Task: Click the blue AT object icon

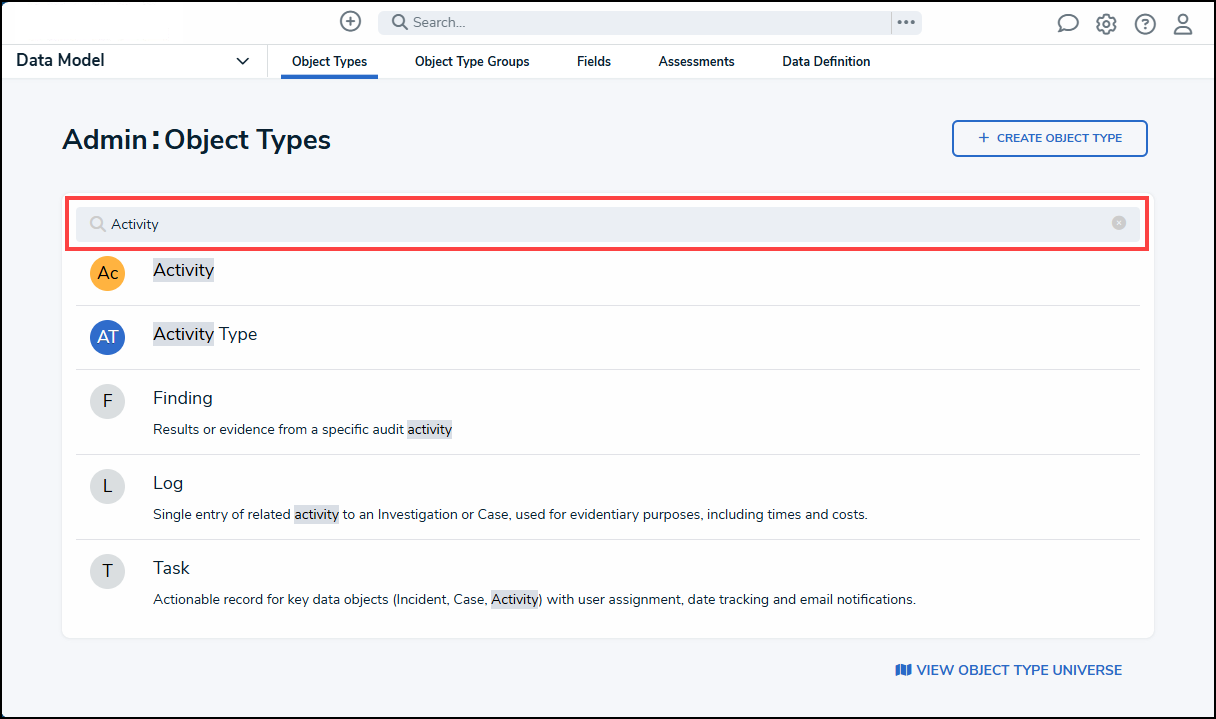Action: point(107,338)
